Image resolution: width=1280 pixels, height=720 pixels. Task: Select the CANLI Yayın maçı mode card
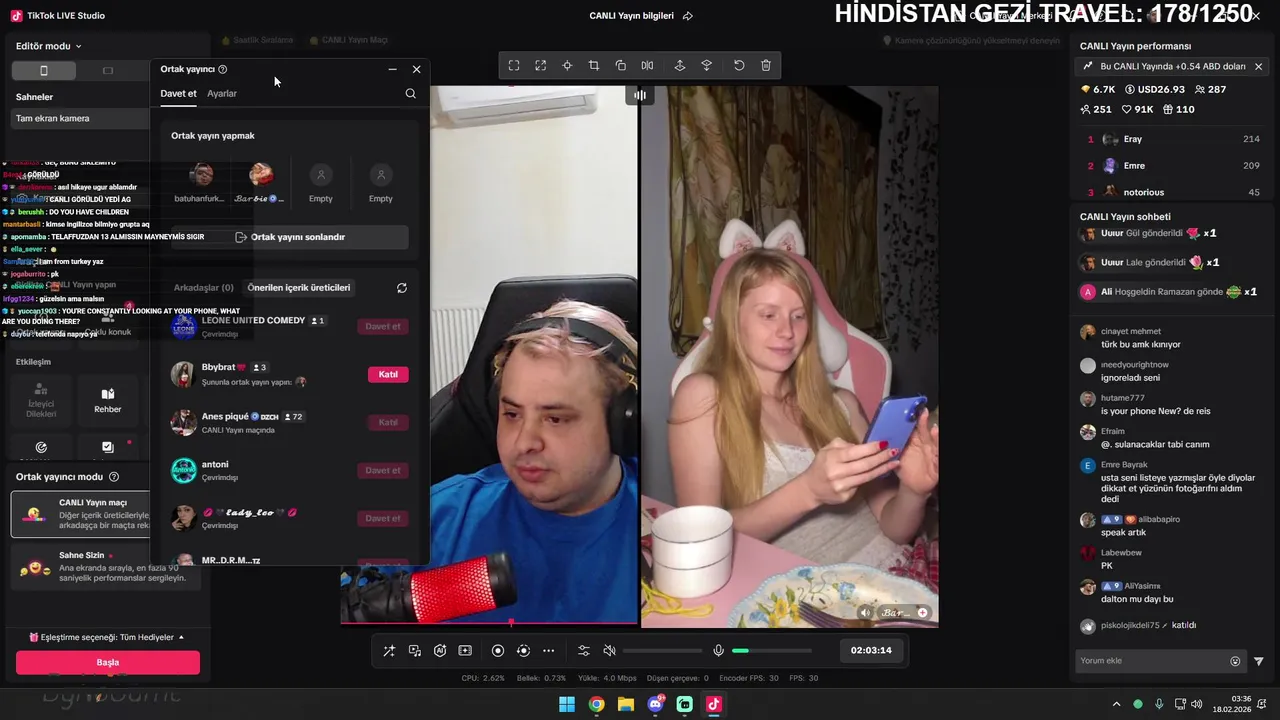(x=80, y=514)
